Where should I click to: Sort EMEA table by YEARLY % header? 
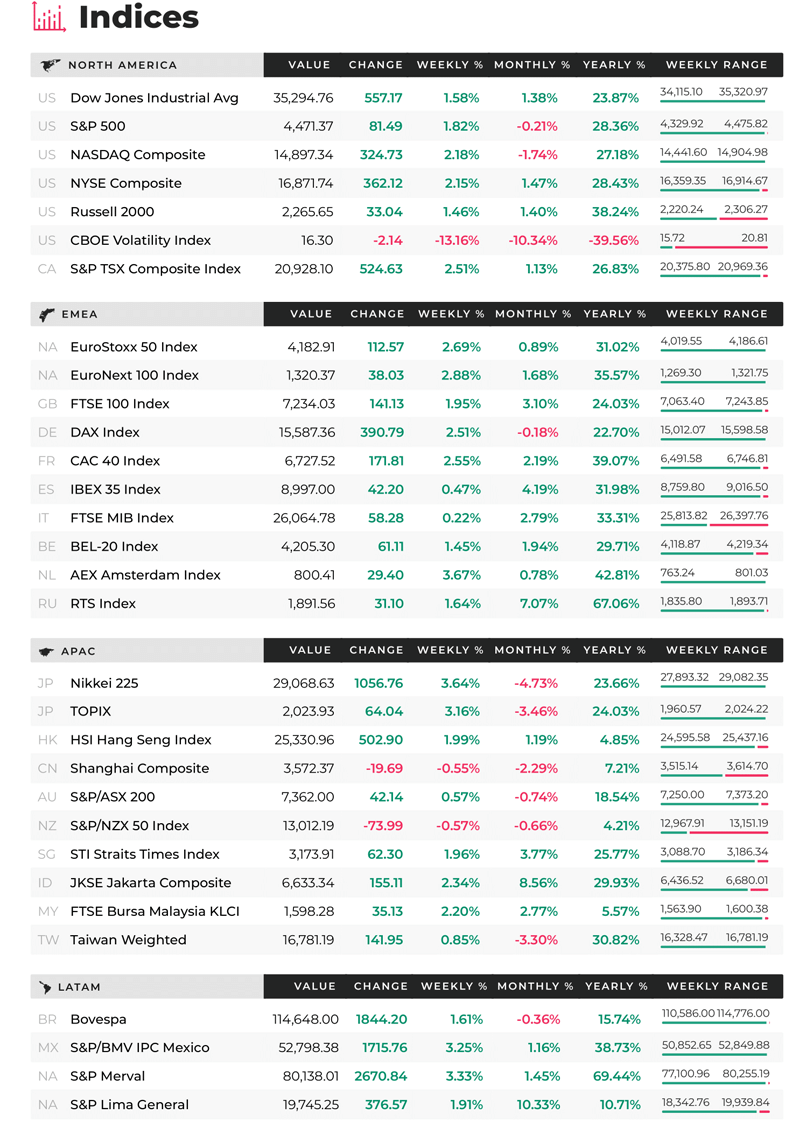pos(615,314)
